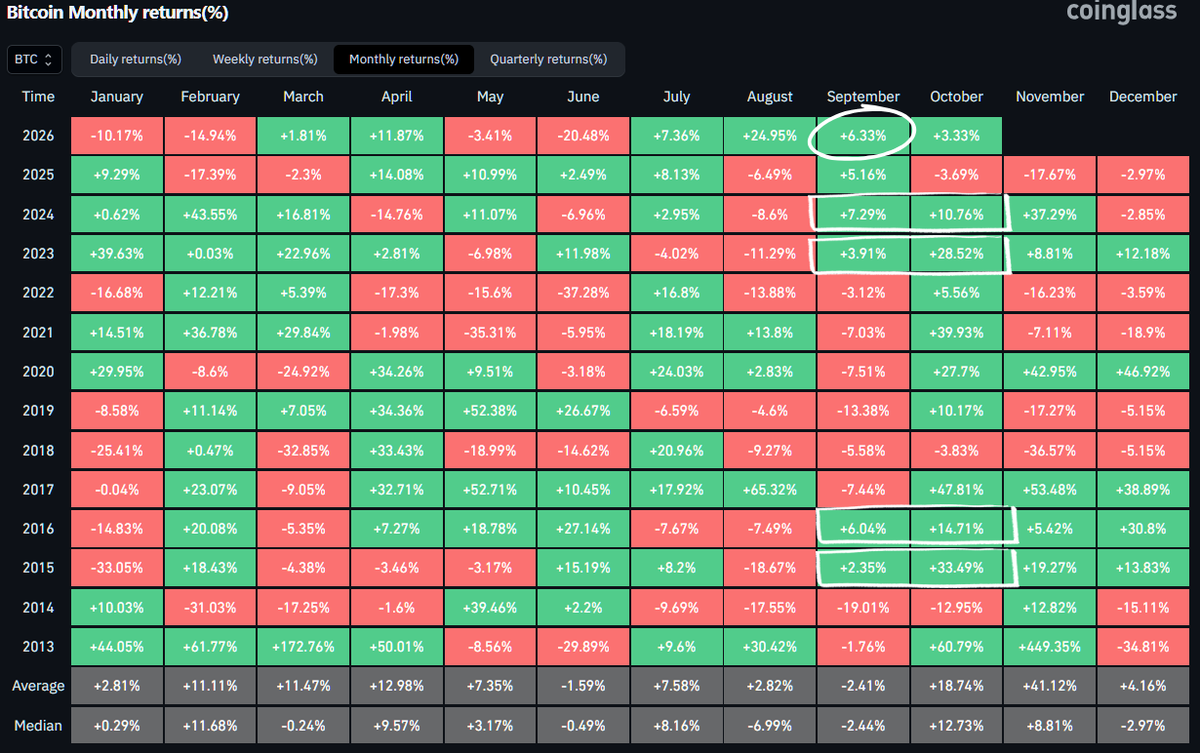Select the -35.31% May 2021 cell
Screen dimensions: 1200x753
[490, 332]
